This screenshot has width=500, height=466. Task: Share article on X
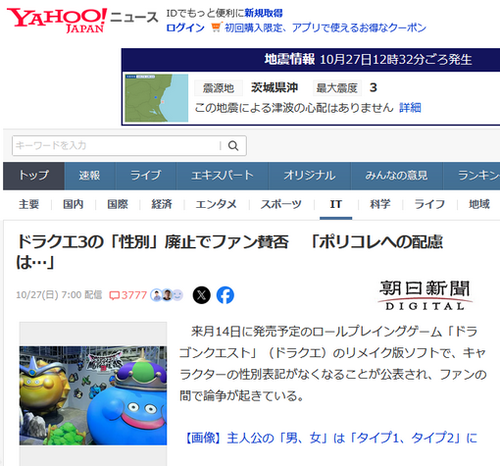point(202,295)
